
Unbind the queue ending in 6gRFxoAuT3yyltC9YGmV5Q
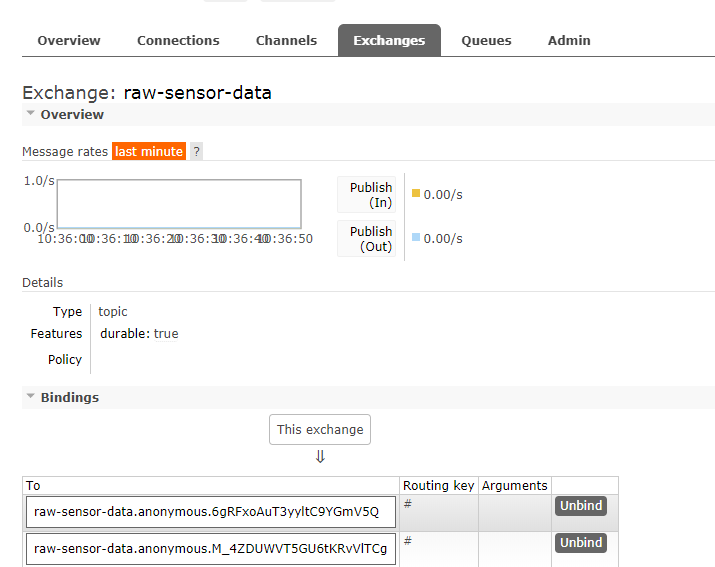point(581,506)
